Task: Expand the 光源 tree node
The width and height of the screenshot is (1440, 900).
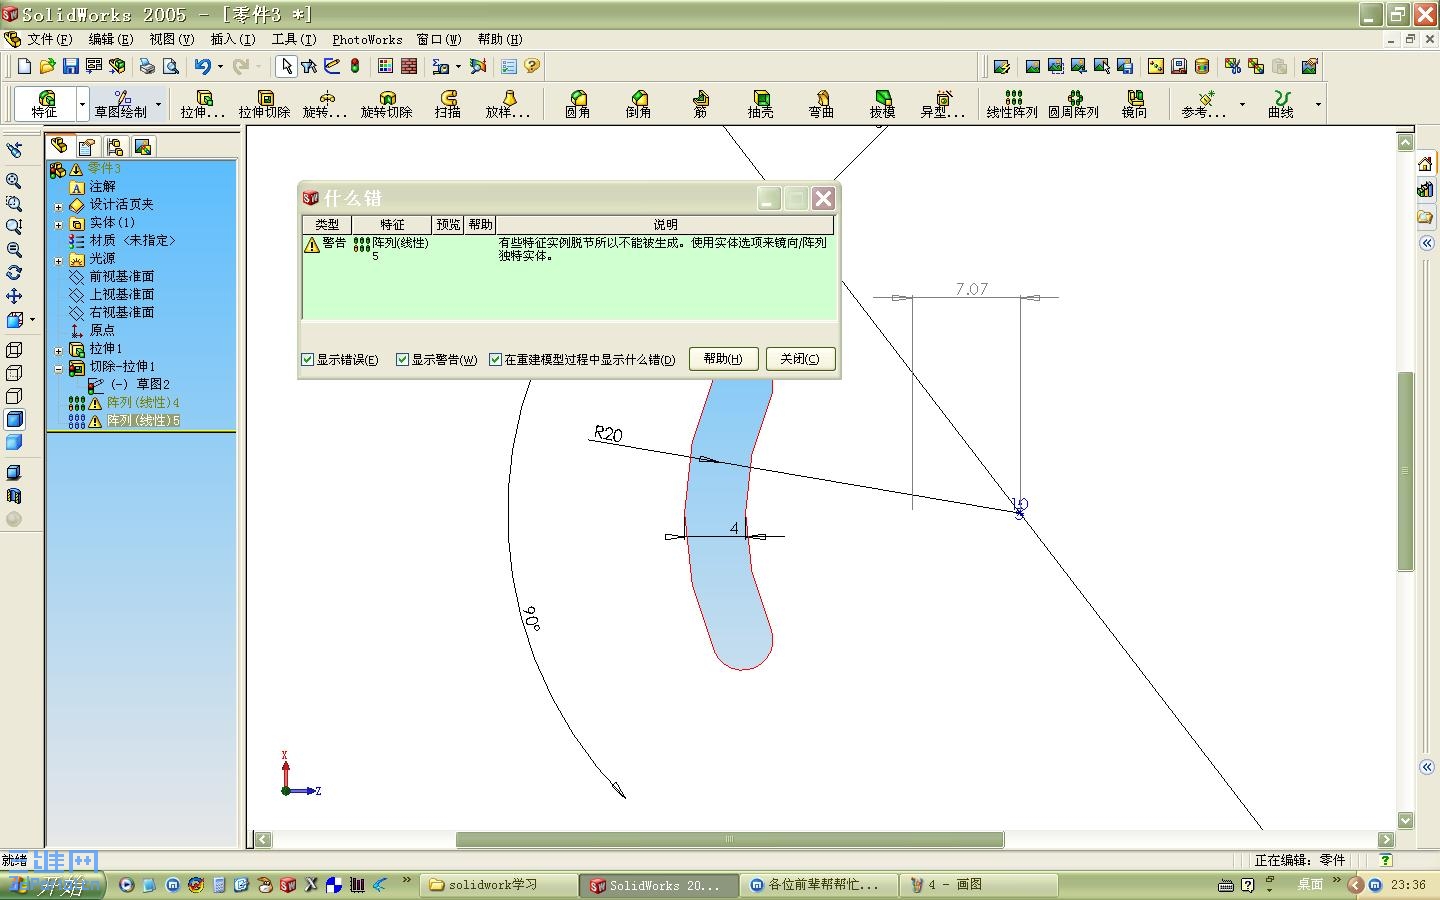Action: tap(58, 260)
